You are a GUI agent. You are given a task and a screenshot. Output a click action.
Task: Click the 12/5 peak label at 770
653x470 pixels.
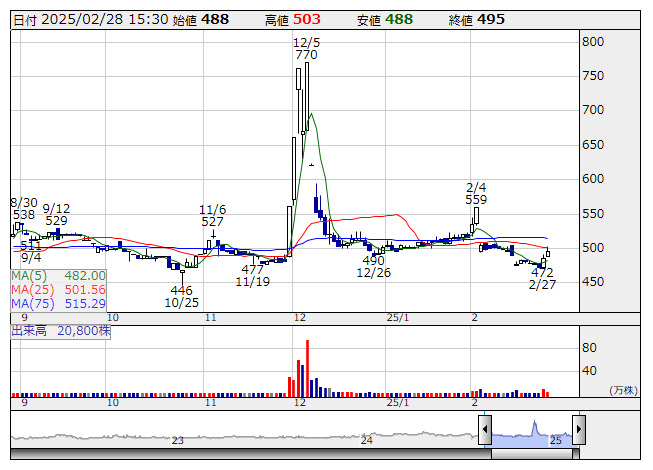click(306, 49)
